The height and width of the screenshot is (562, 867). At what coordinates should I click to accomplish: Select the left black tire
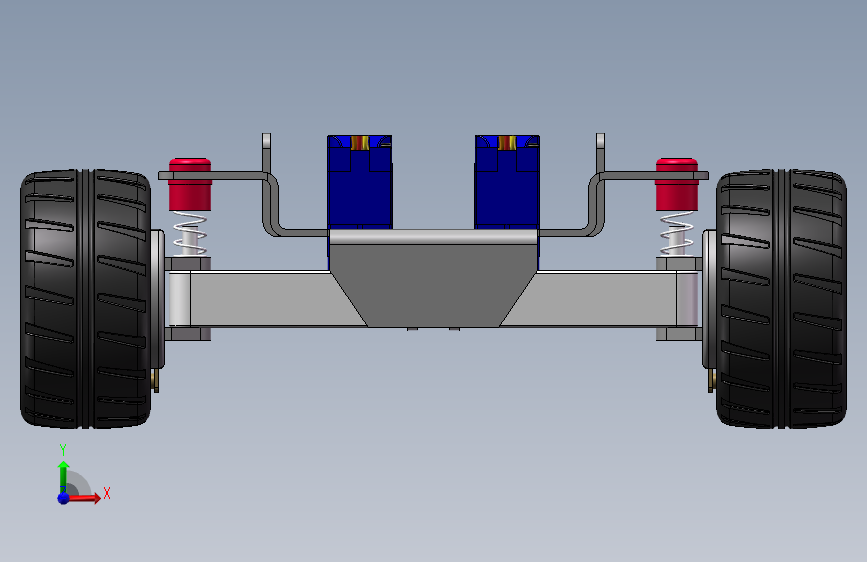86,299
